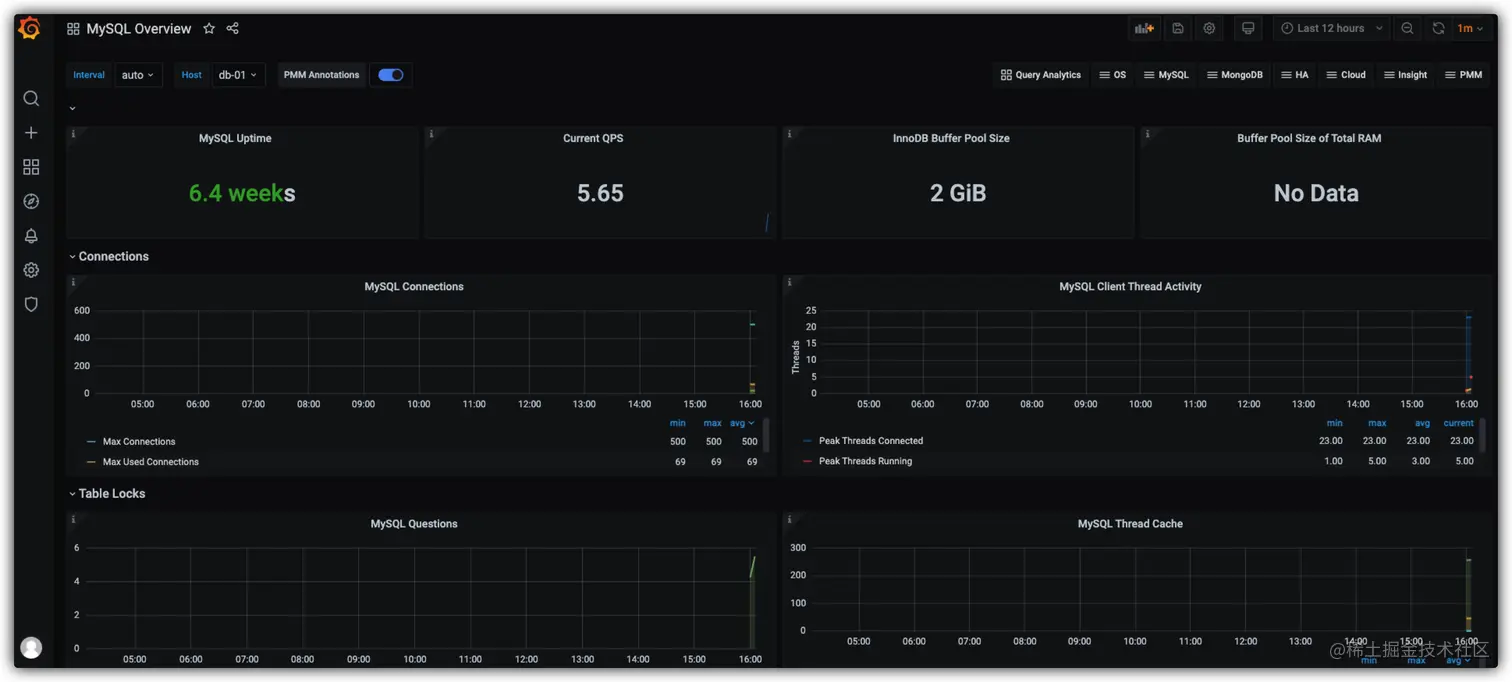The width and height of the screenshot is (1512, 682).
Task: Click the 6.4 weeks uptime value
Action: (x=242, y=193)
